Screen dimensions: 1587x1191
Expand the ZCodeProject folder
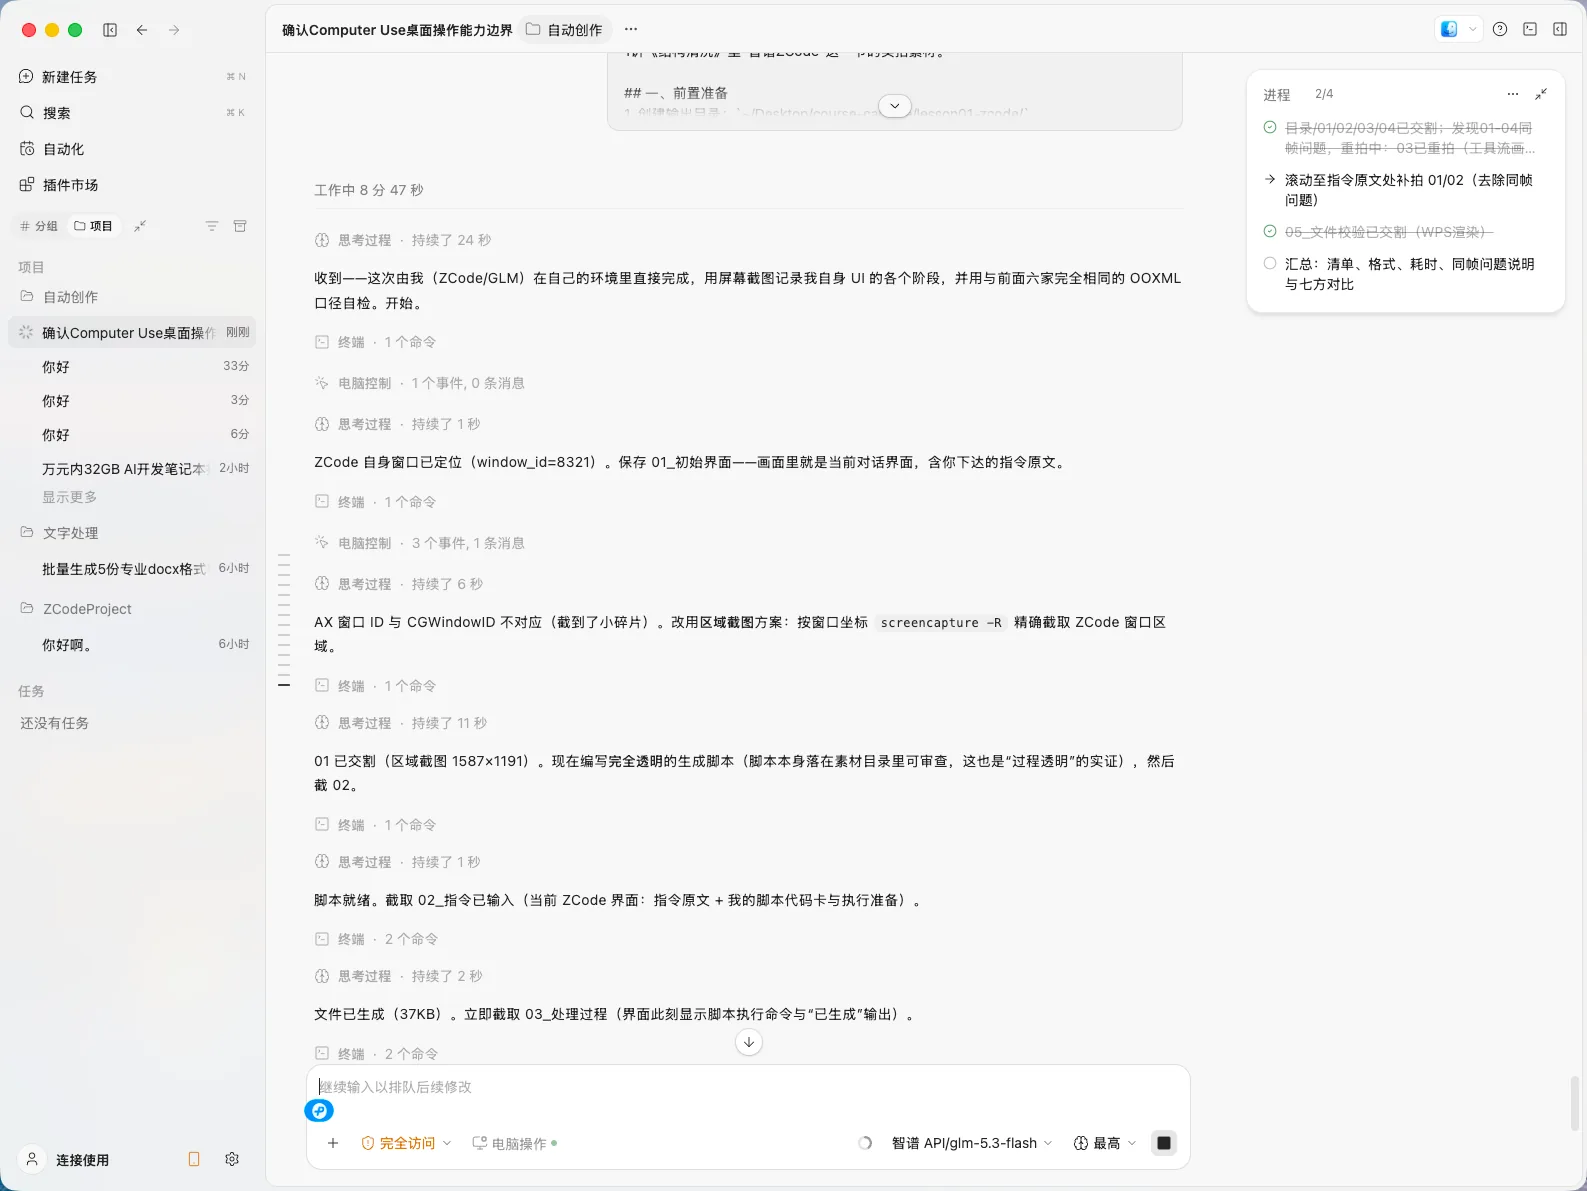point(132,609)
